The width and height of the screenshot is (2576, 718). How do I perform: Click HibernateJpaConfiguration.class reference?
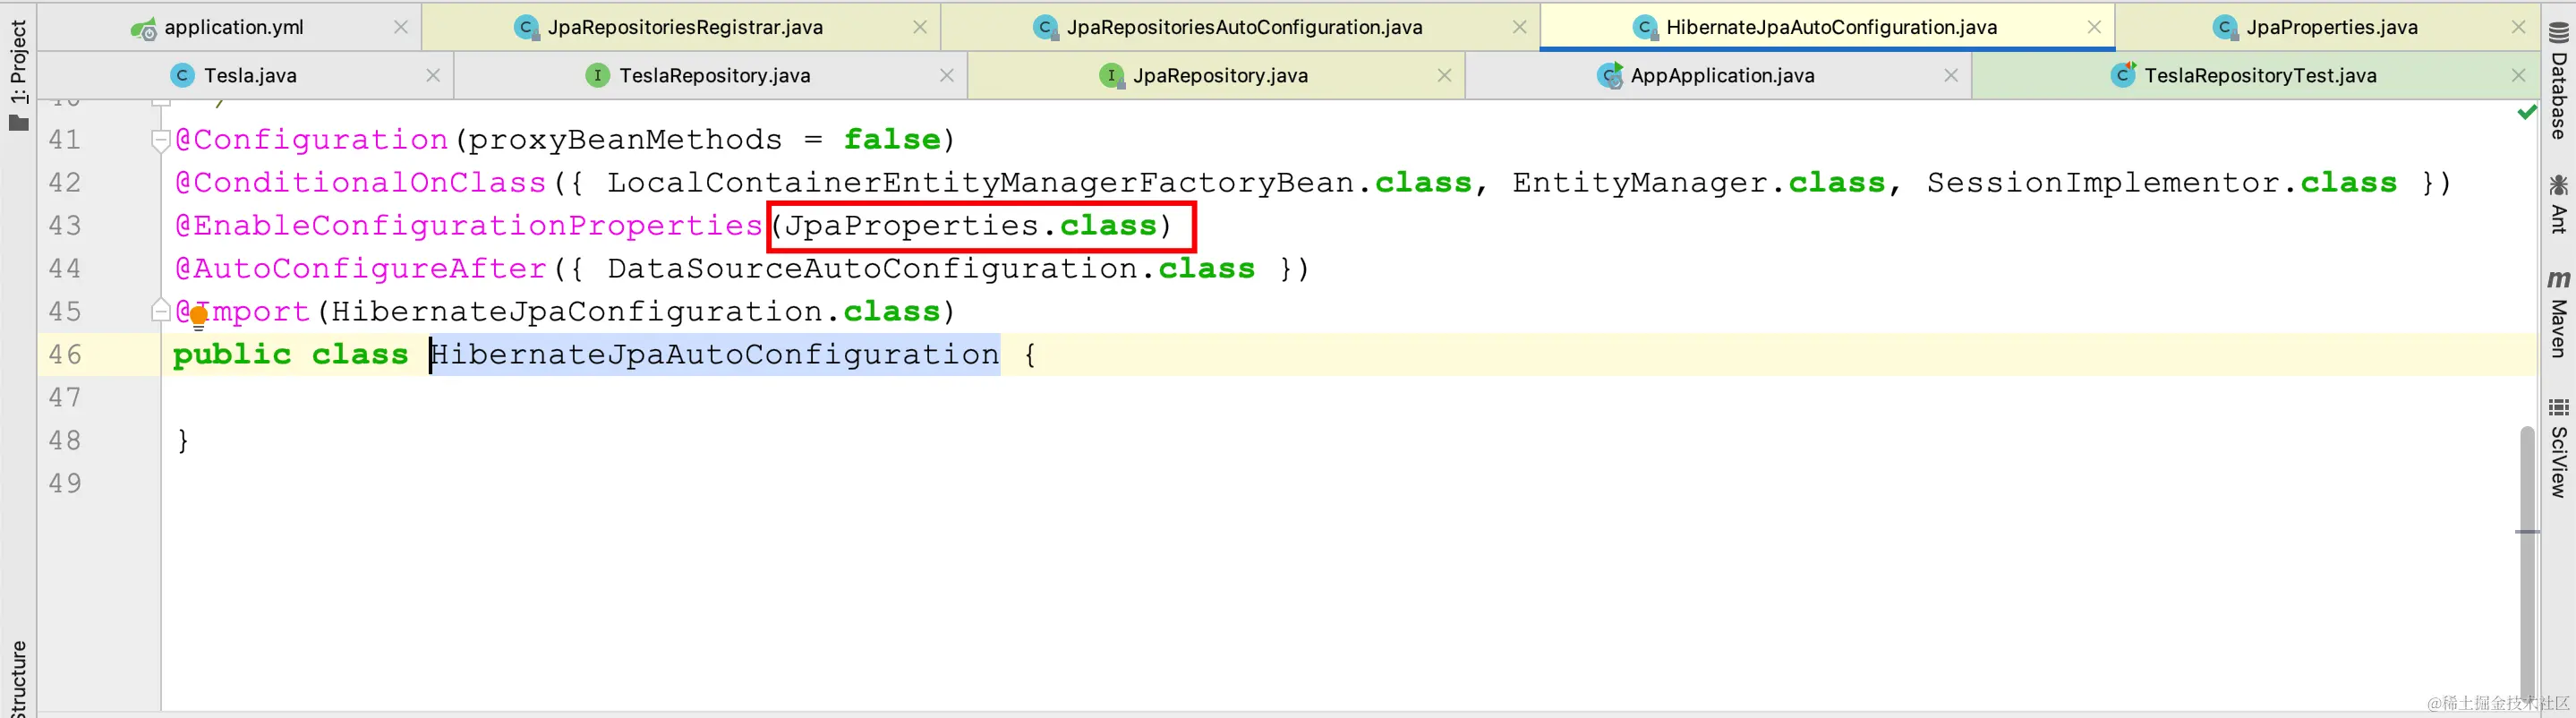pyautogui.click(x=636, y=312)
